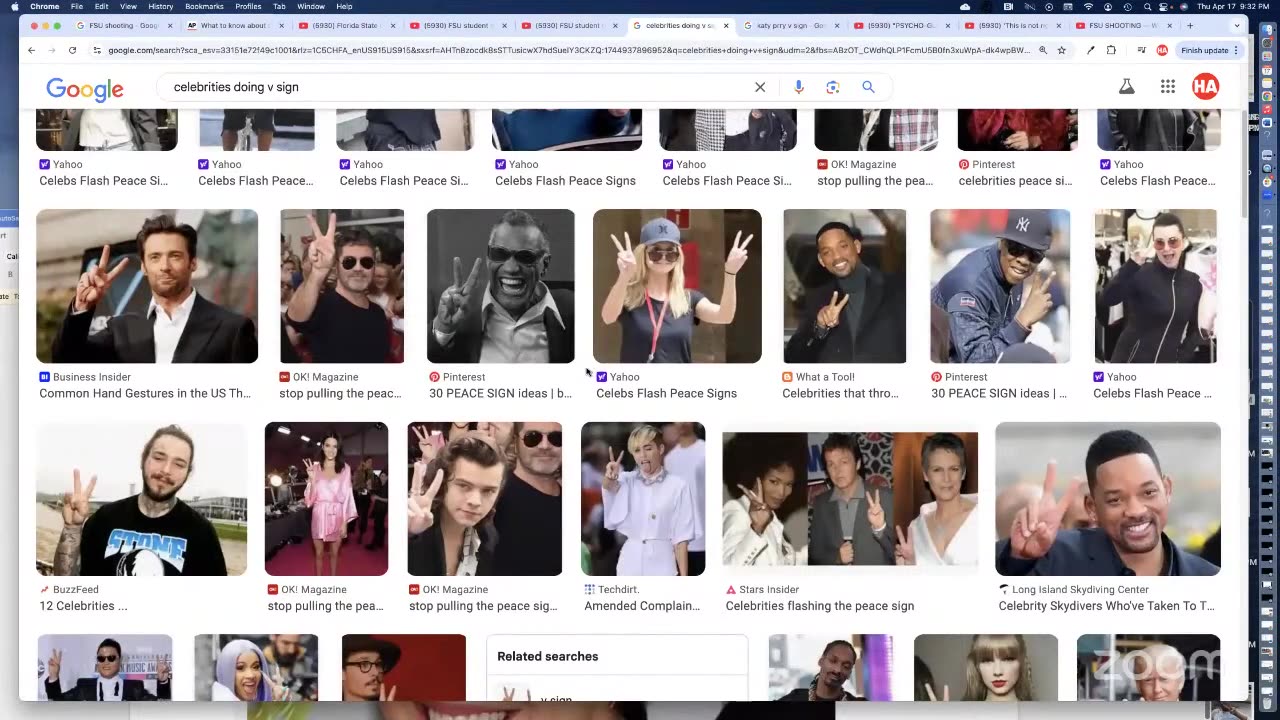Viewport: 1280px width, 720px height.
Task: Open a new browser tab
Action: pyautogui.click(x=1189, y=25)
